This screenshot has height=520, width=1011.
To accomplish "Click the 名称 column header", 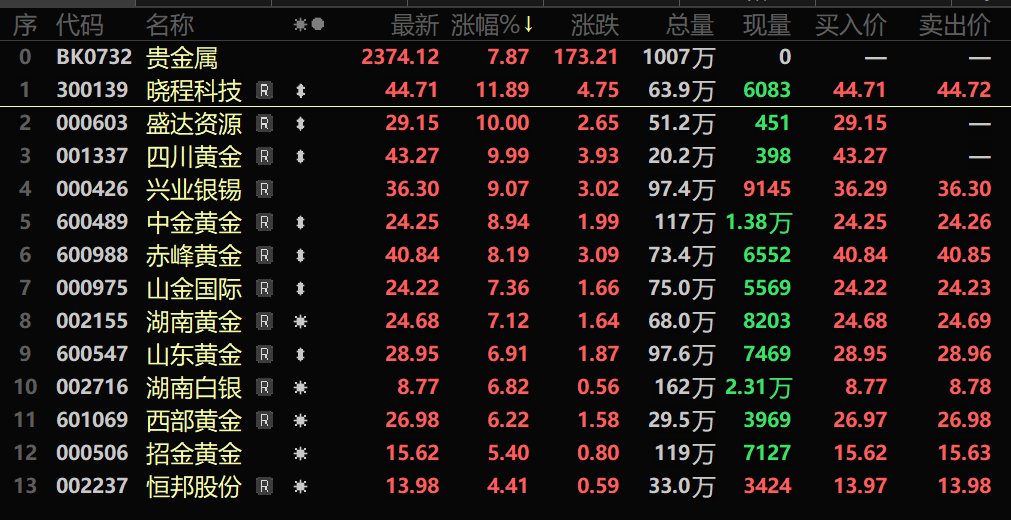I will (170, 25).
